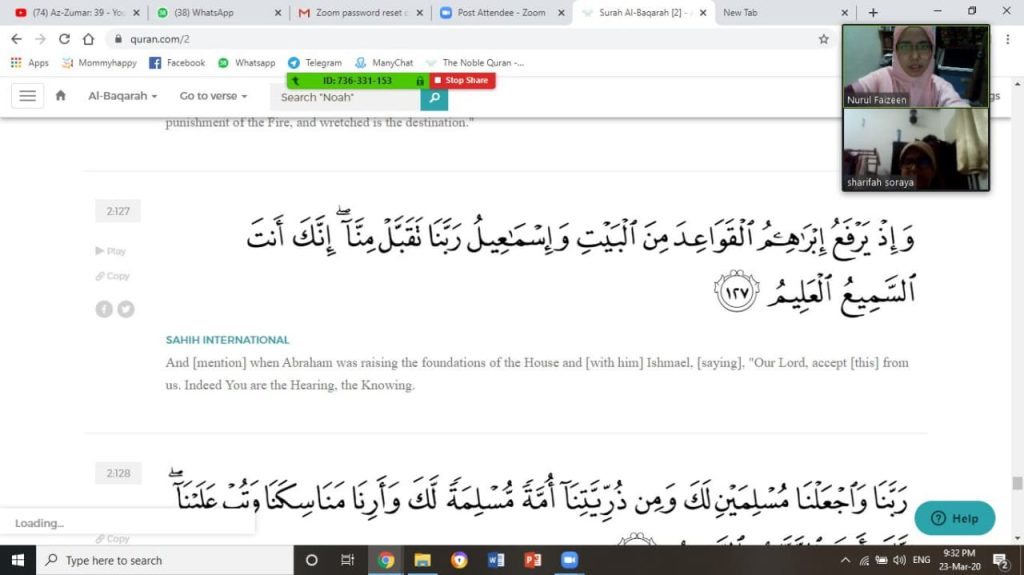Open the Go to verse dropdown
Viewport: 1024px width, 575px height.
(213, 96)
